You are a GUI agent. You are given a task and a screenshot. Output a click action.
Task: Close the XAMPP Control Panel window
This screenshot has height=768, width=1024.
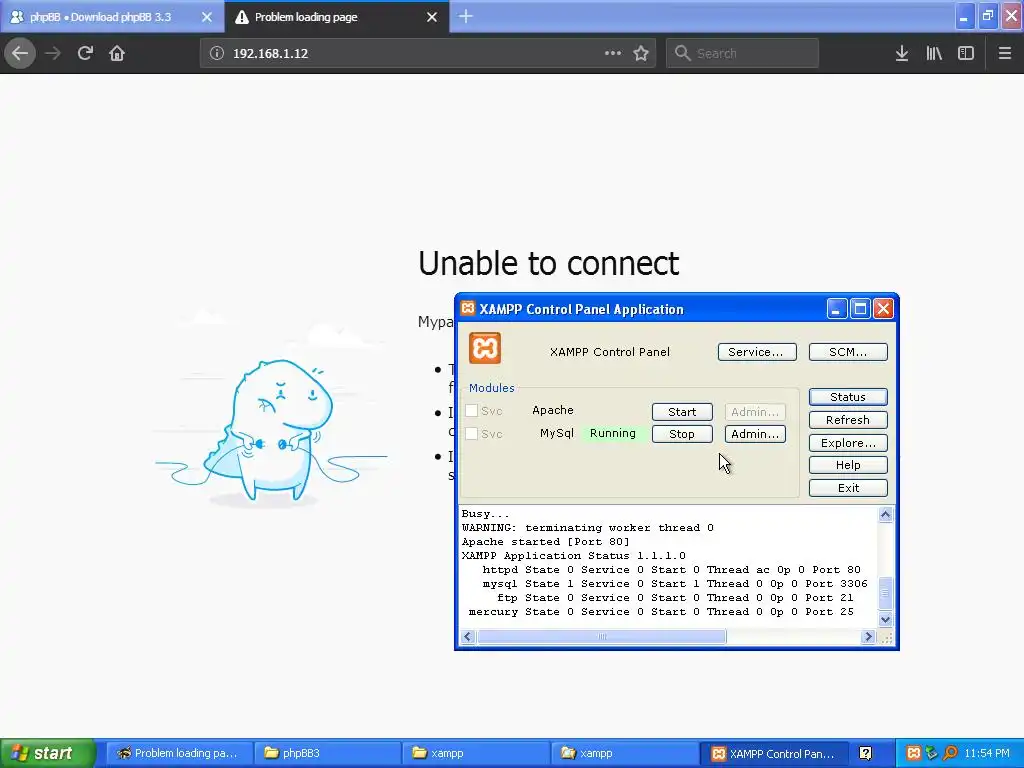coord(883,309)
